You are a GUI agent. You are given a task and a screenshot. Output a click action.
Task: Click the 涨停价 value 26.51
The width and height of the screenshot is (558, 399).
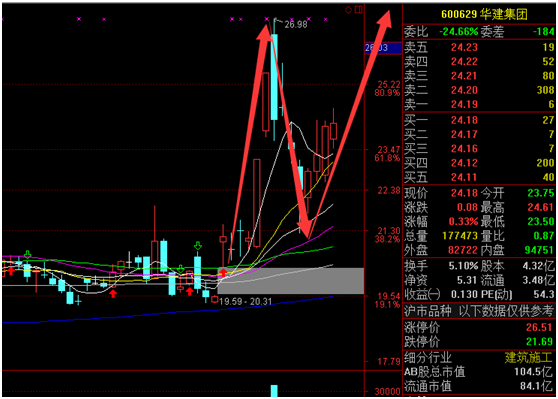pyautogui.click(x=540, y=327)
